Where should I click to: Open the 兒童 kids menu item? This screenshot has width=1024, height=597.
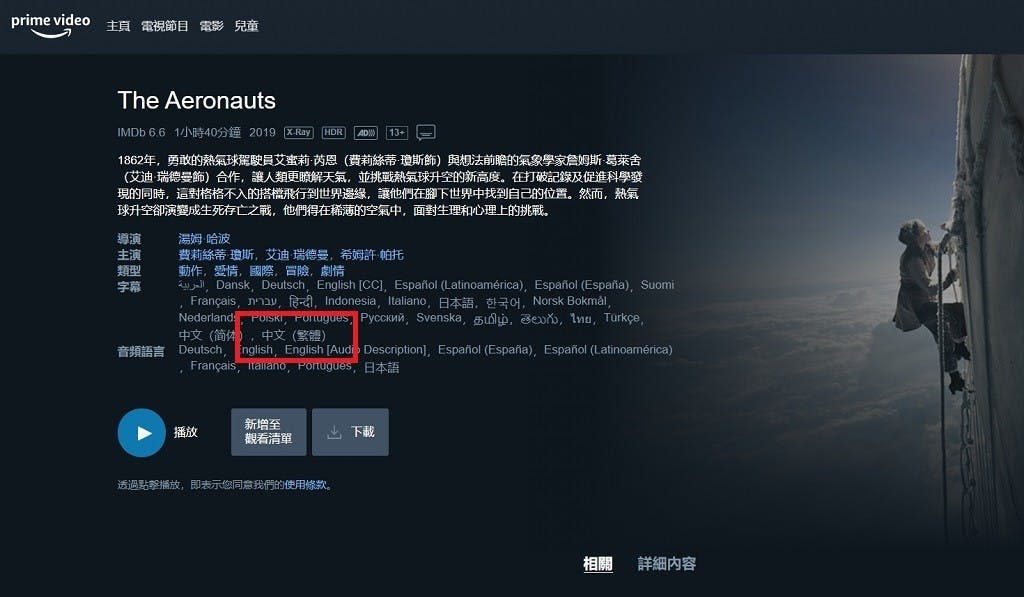(x=246, y=26)
